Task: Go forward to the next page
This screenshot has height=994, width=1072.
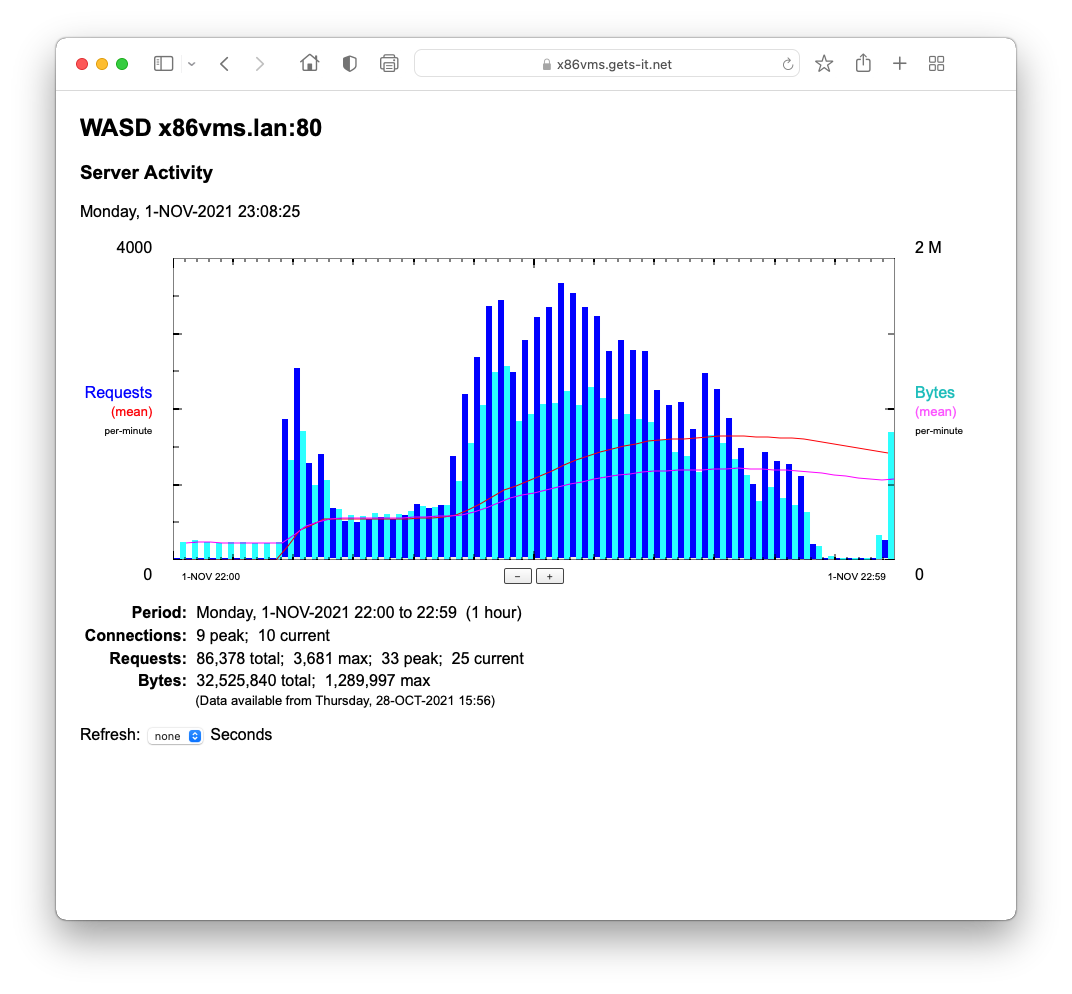Action: 259,64
